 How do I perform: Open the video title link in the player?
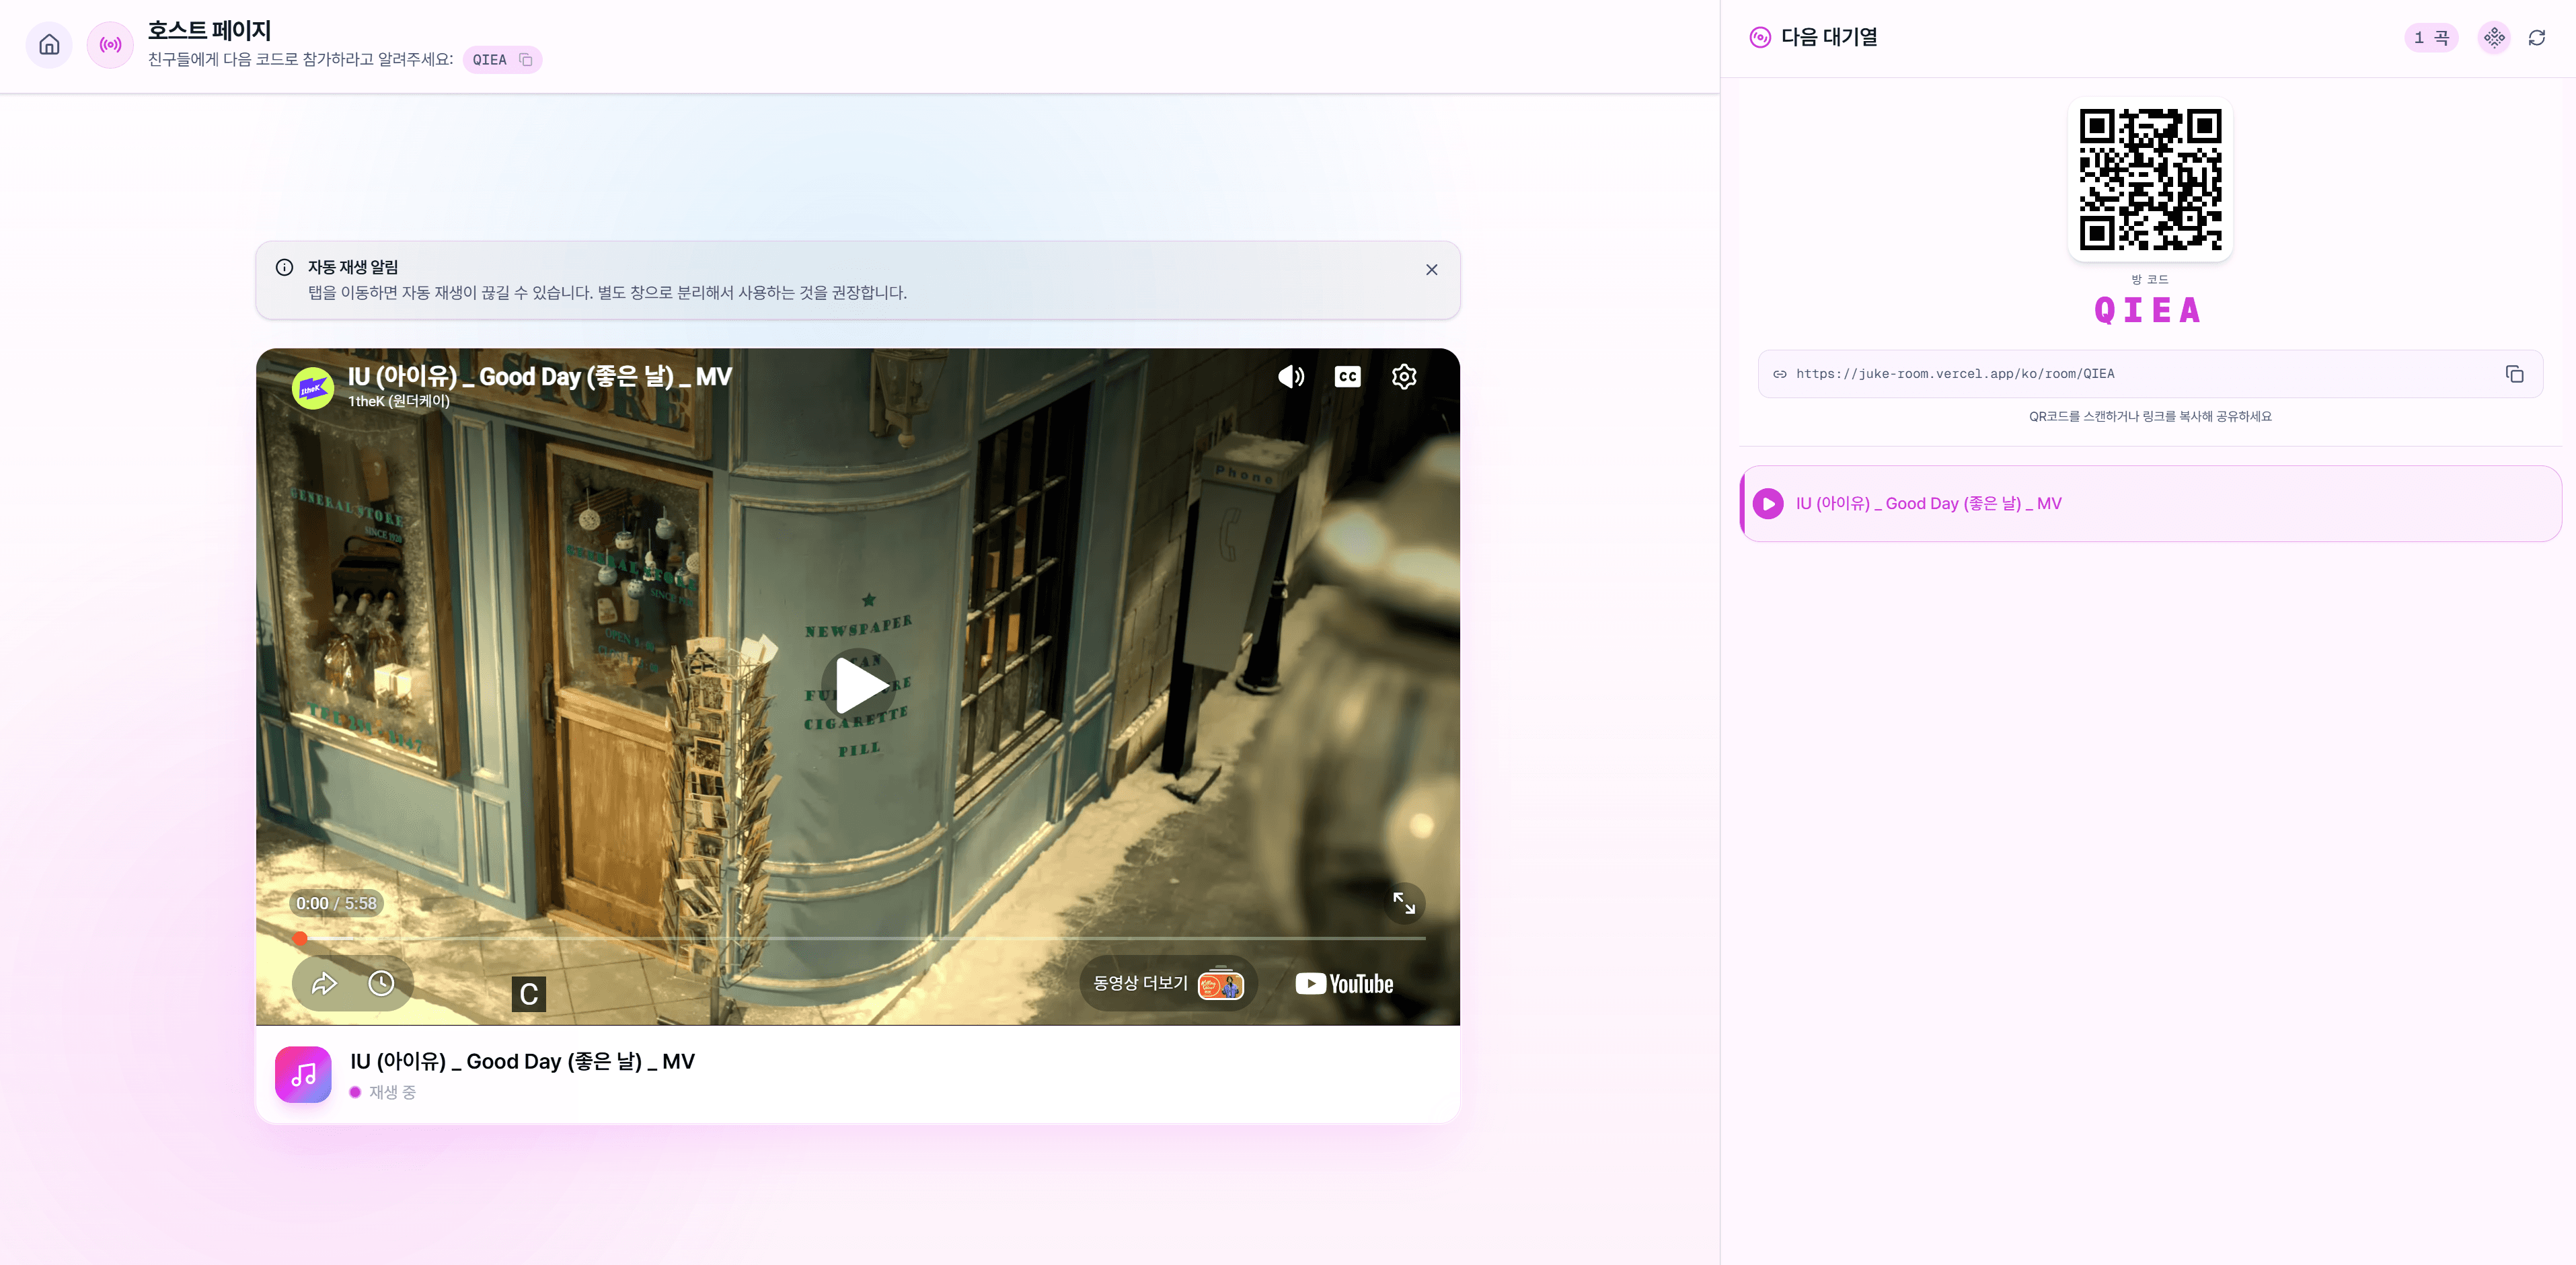[x=540, y=377]
